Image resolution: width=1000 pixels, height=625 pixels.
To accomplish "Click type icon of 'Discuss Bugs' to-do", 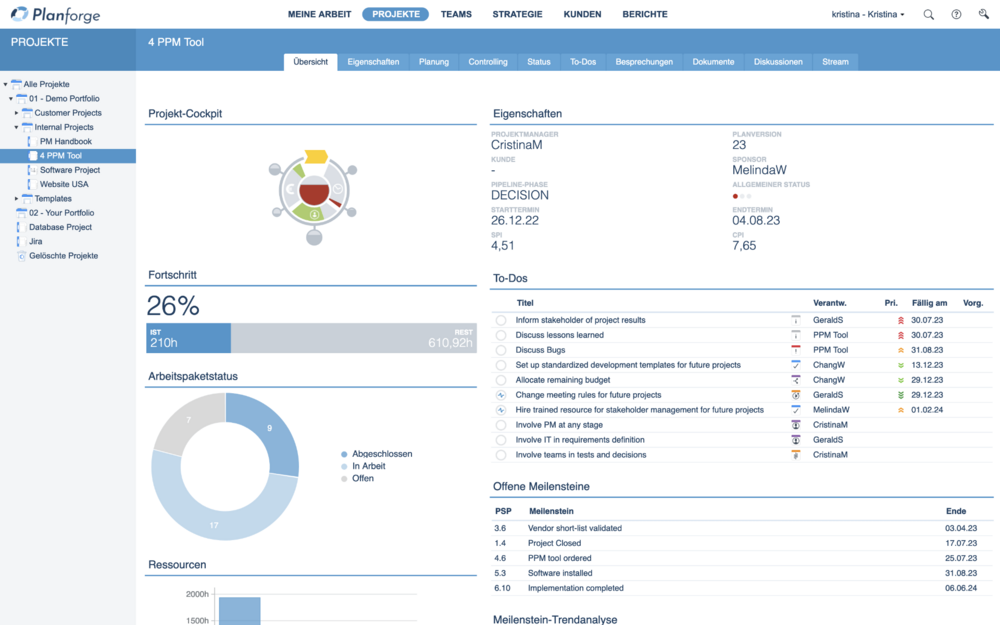I will [796, 350].
